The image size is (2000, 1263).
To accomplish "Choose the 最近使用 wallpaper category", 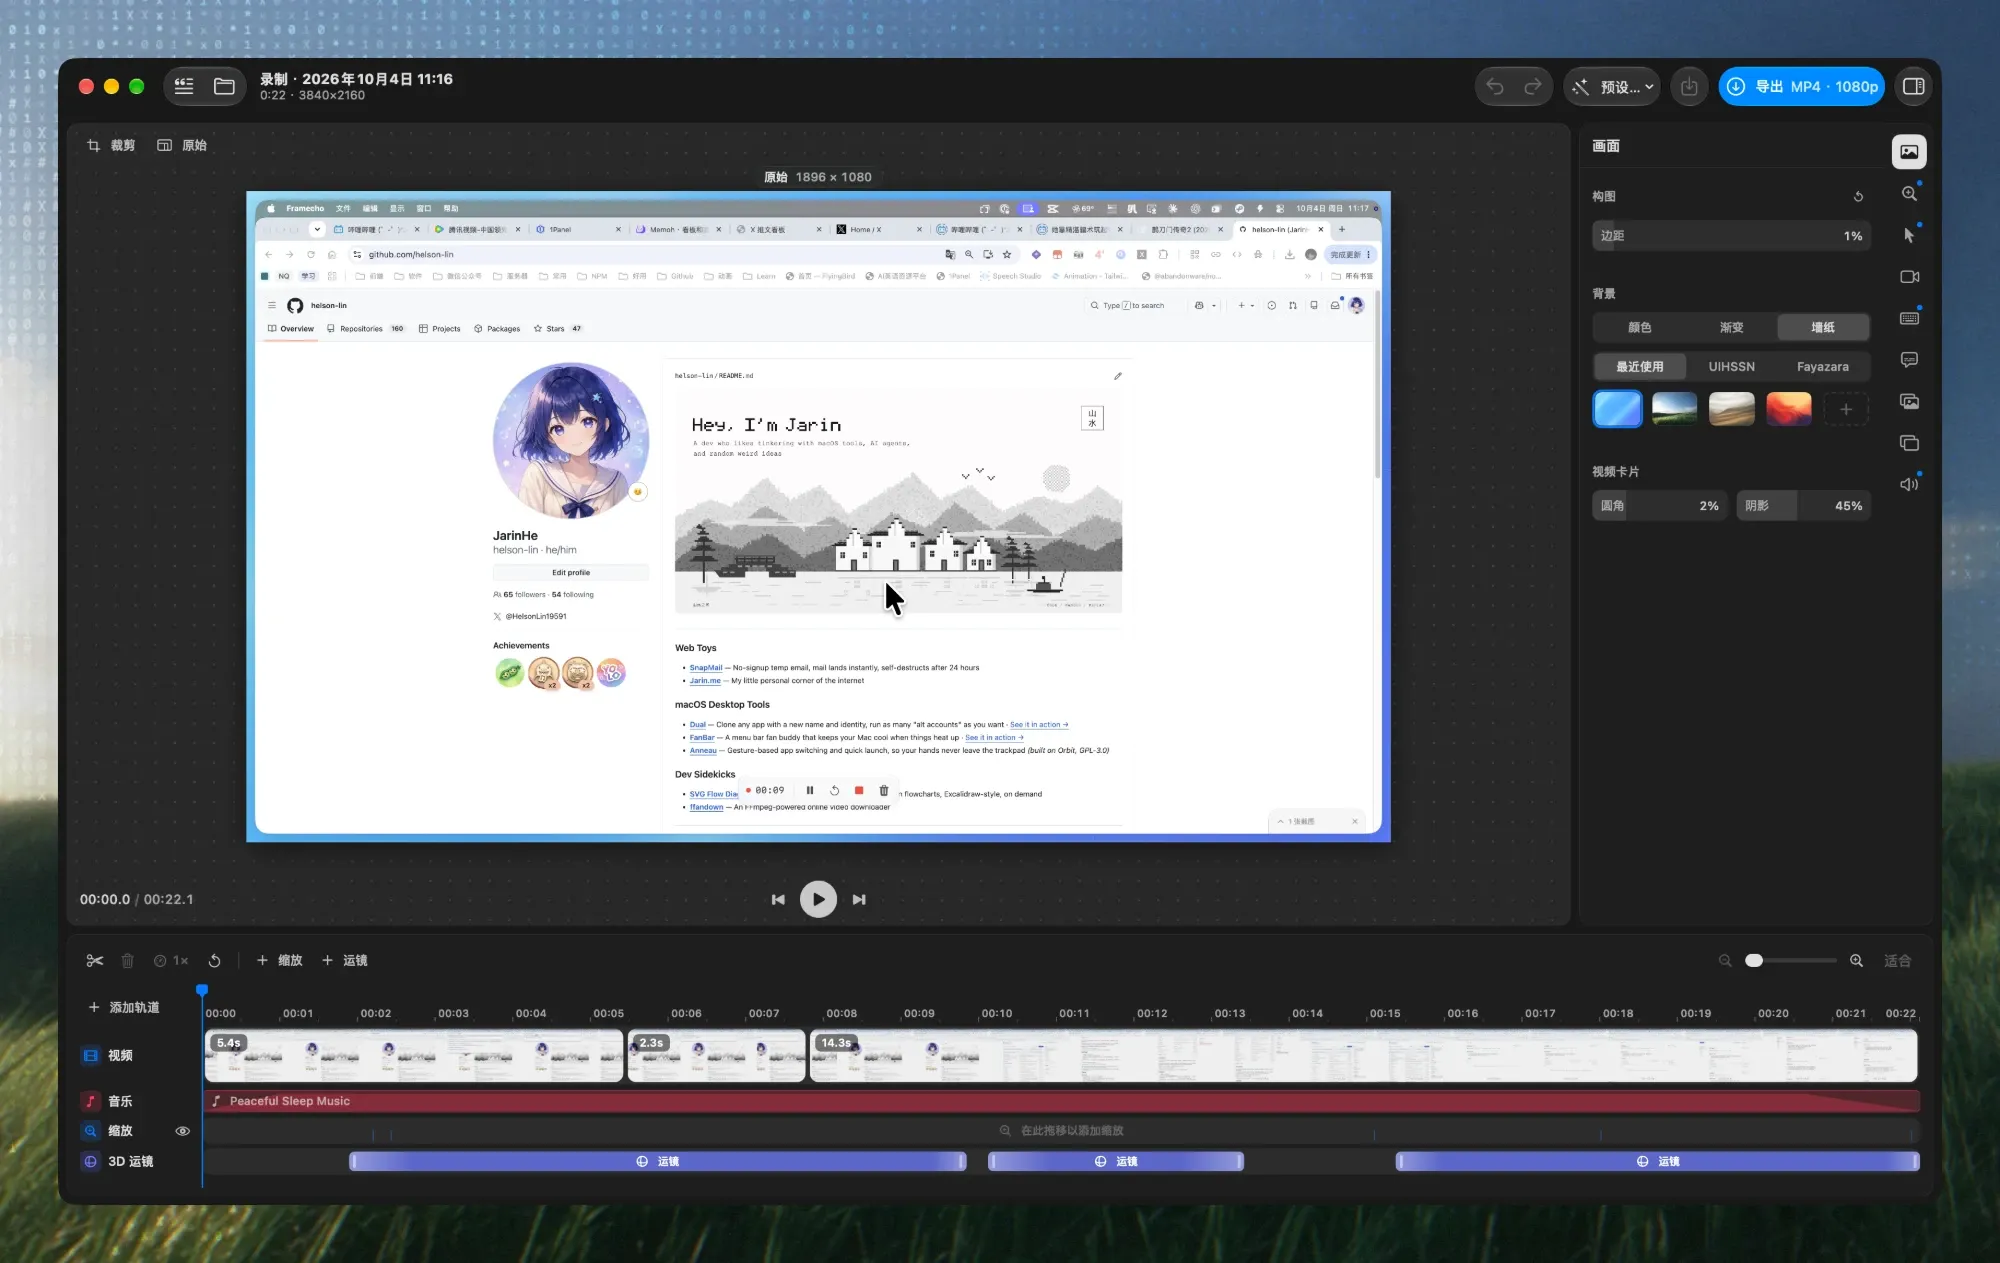I will pyautogui.click(x=1639, y=367).
